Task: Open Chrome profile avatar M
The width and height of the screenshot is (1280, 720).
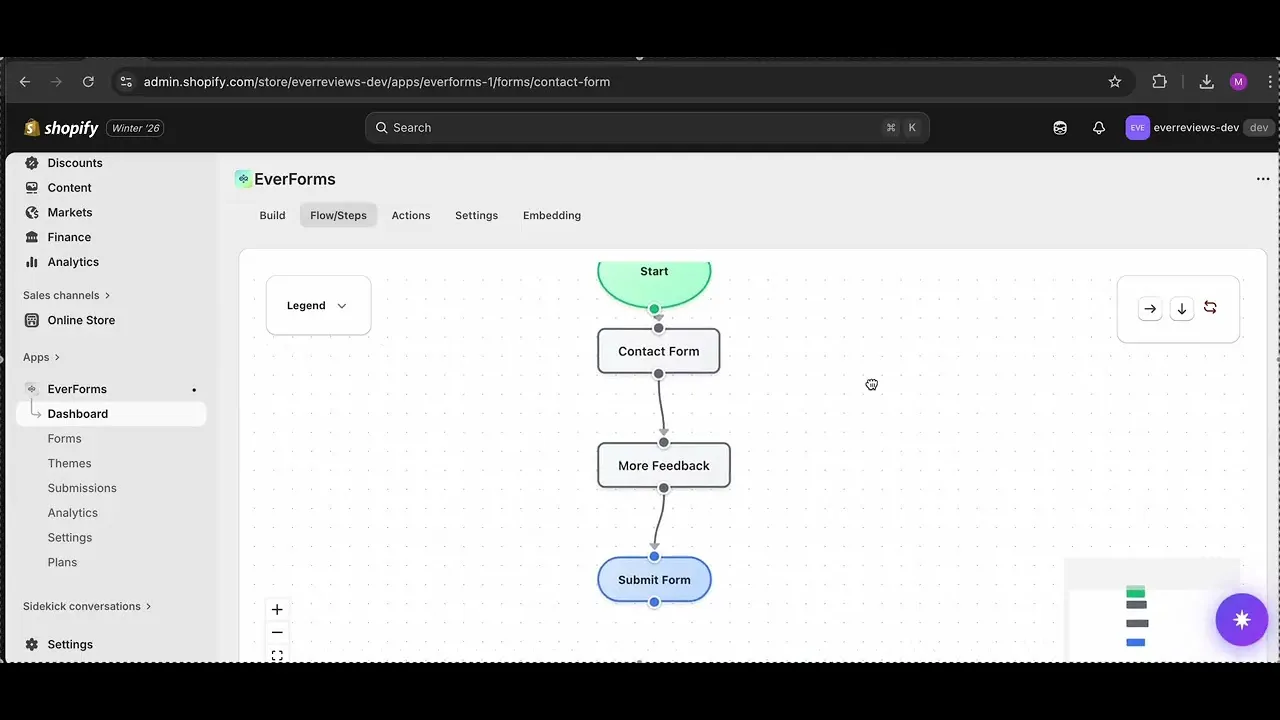Action: [x=1238, y=82]
